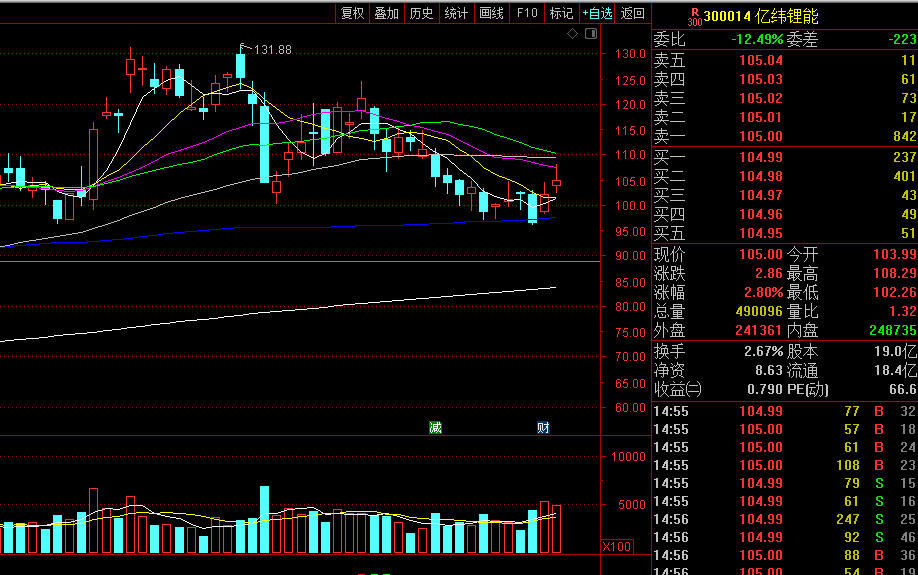Click the X100 volume unit label
This screenshot has width=918, height=575.
[x=616, y=547]
